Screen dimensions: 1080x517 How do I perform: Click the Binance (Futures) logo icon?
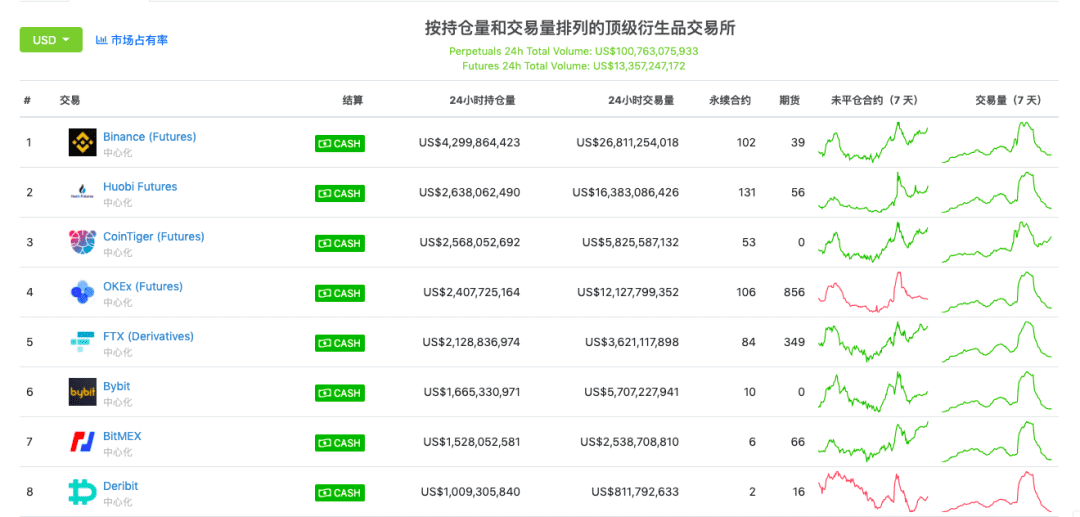click(83, 143)
